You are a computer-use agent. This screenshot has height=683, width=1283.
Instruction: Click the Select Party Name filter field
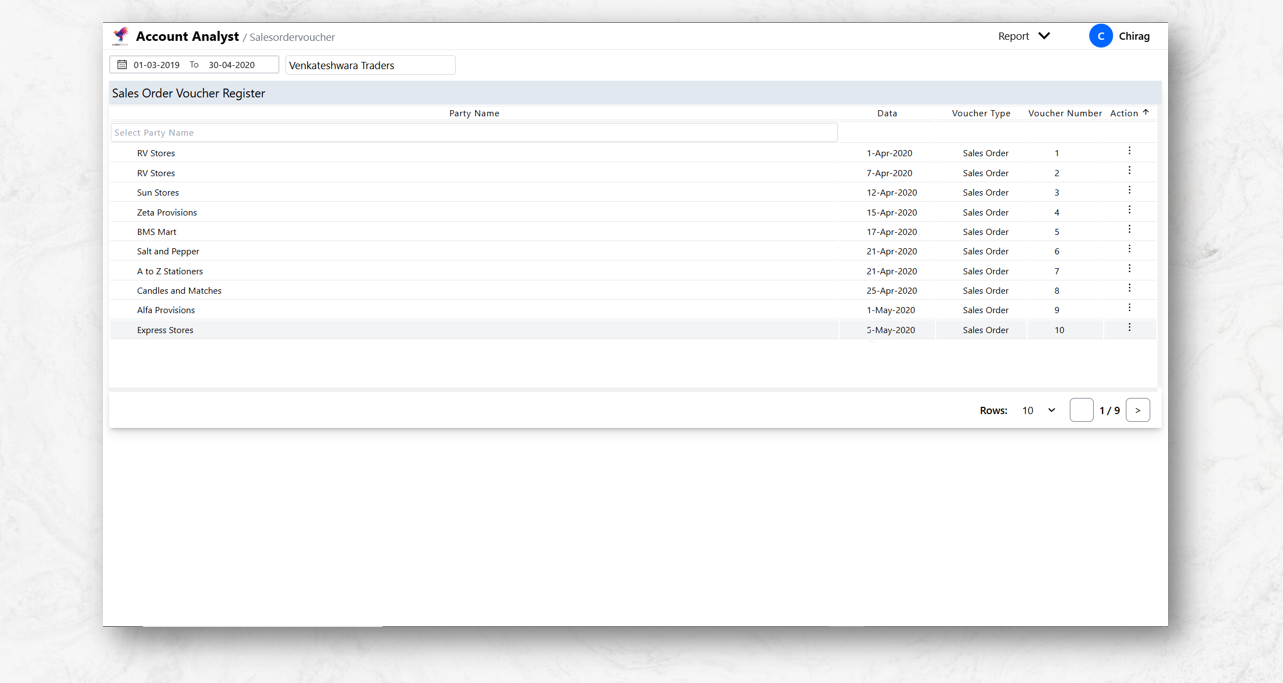tap(474, 133)
